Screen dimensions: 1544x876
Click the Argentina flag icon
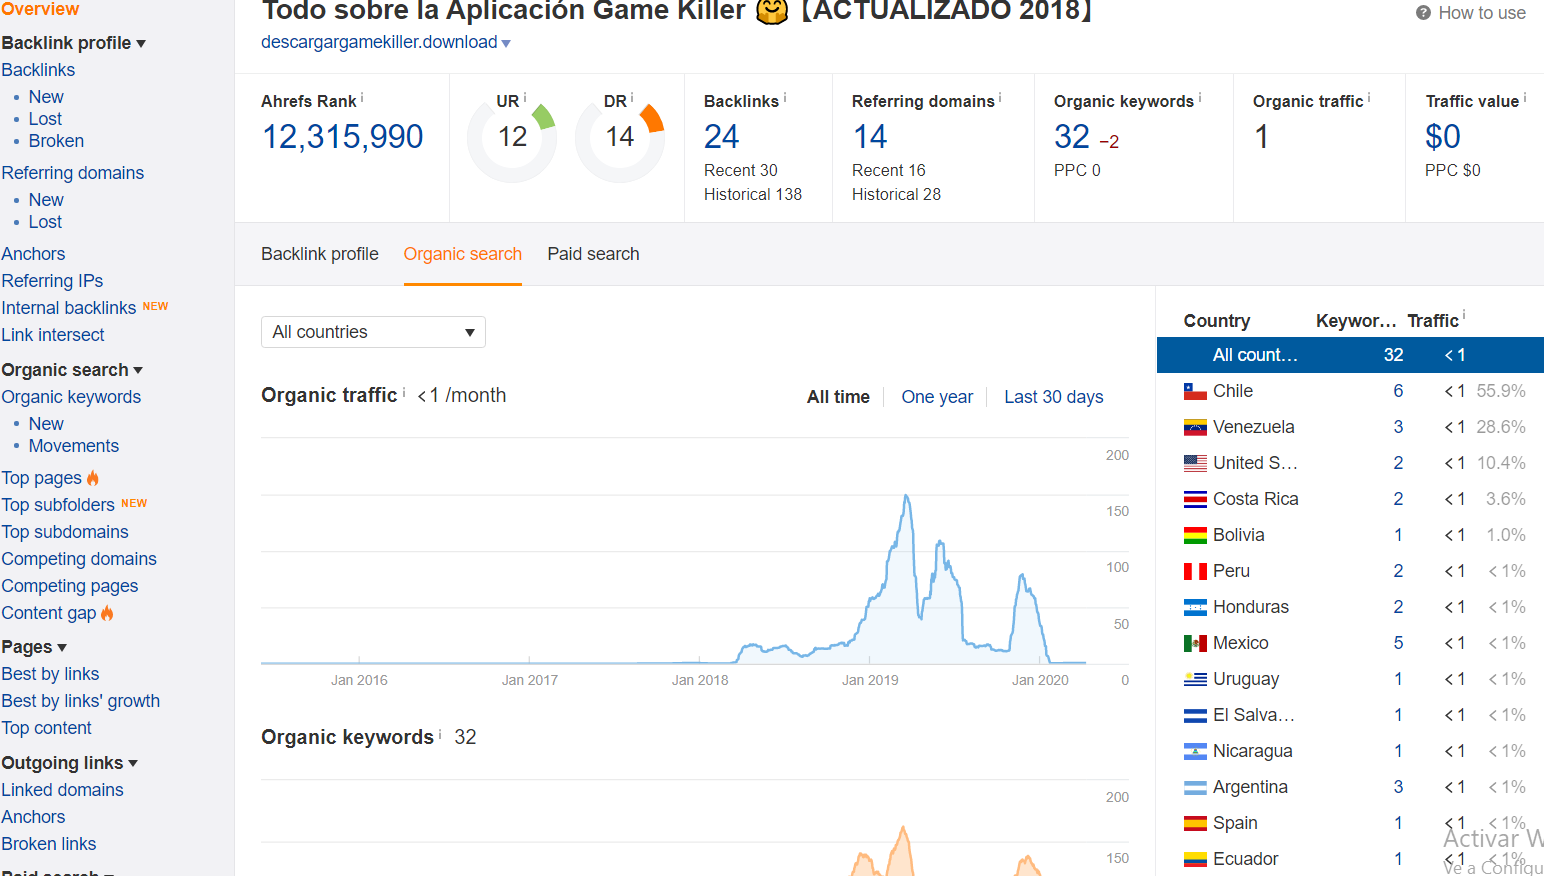click(x=1195, y=787)
